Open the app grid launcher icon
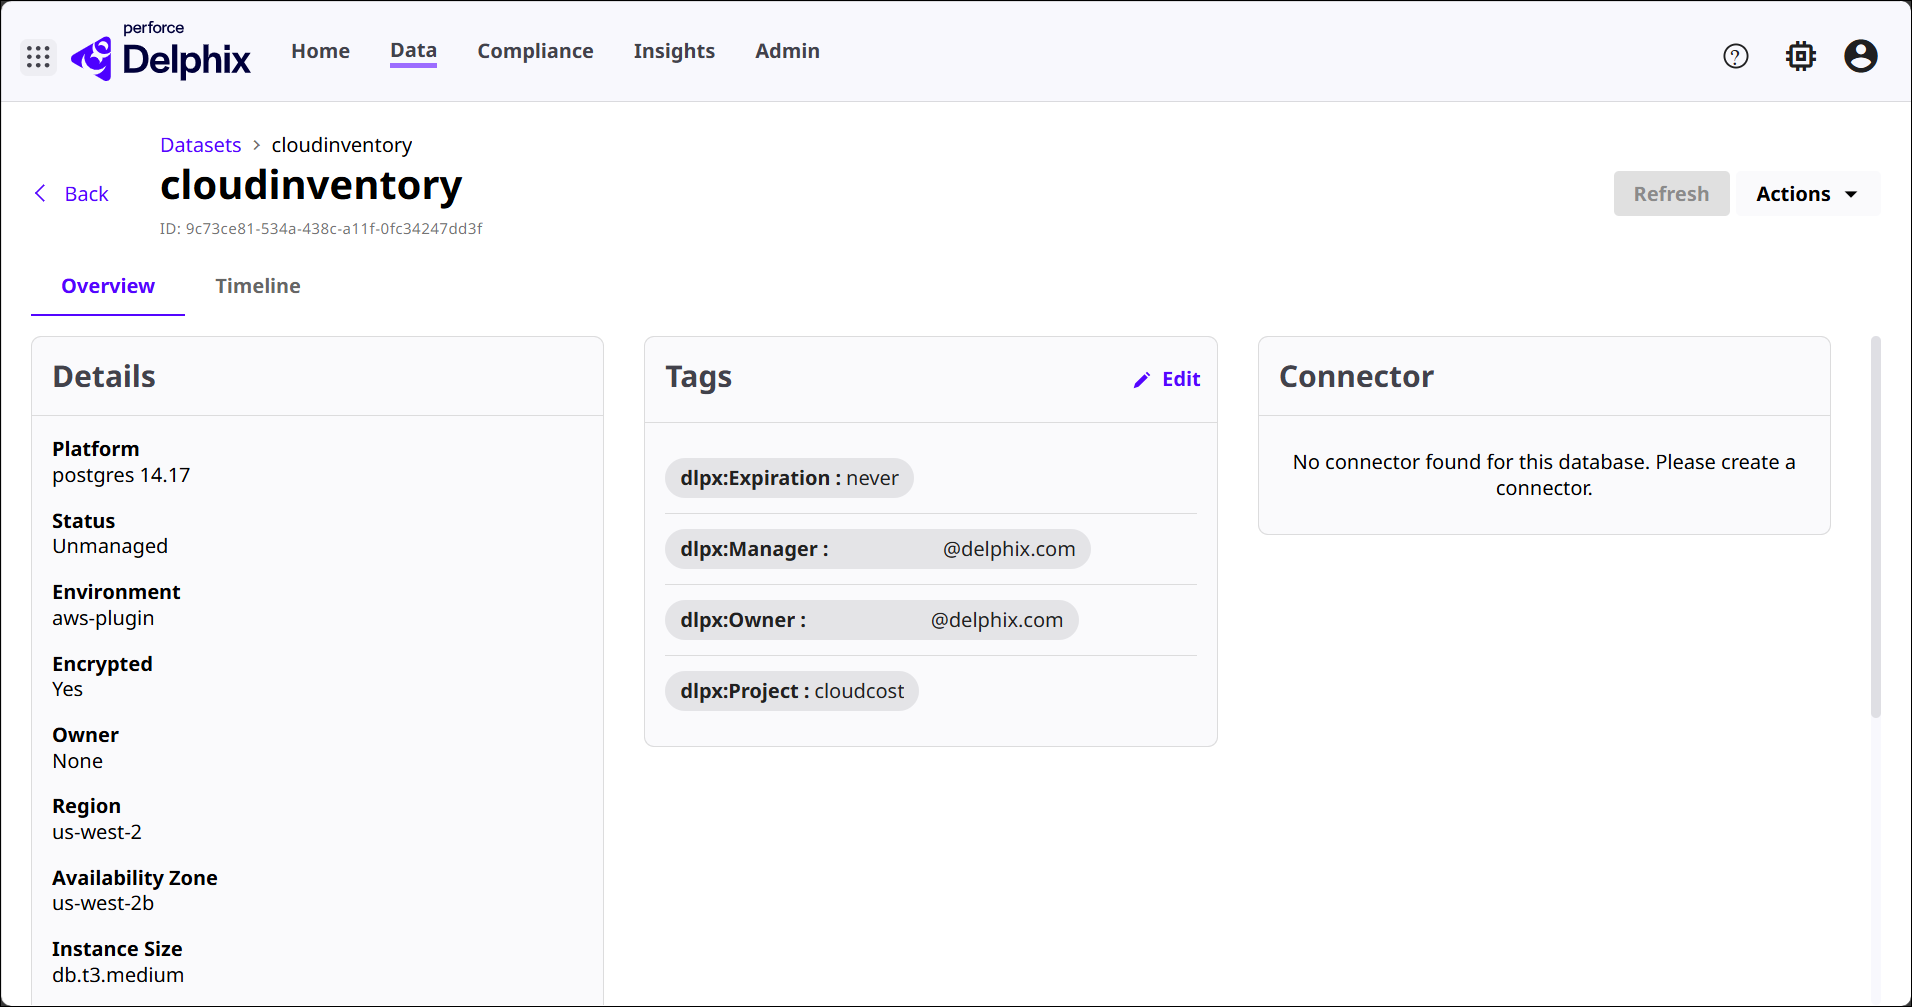 pyautogui.click(x=38, y=57)
